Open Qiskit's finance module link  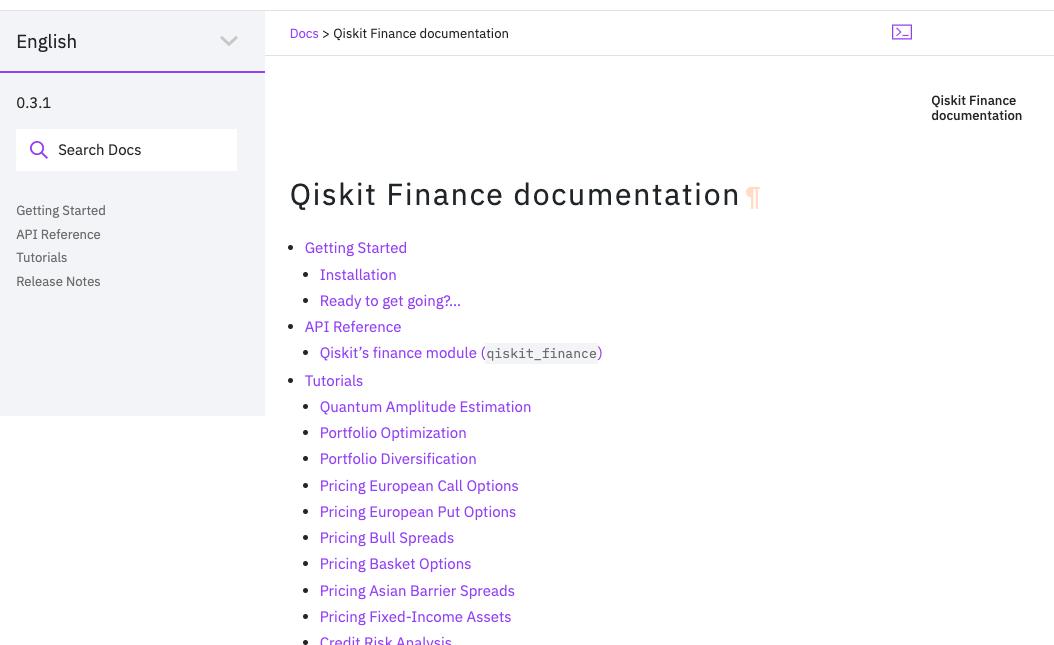[460, 353]
